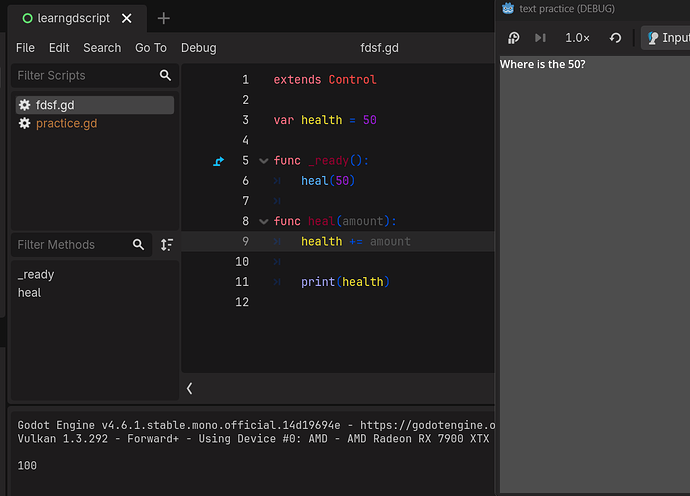The height and width of the screenshot is (496, 690).
Task: Toggle alphabetical sorting of the methods list
Action: pos(167,245)
